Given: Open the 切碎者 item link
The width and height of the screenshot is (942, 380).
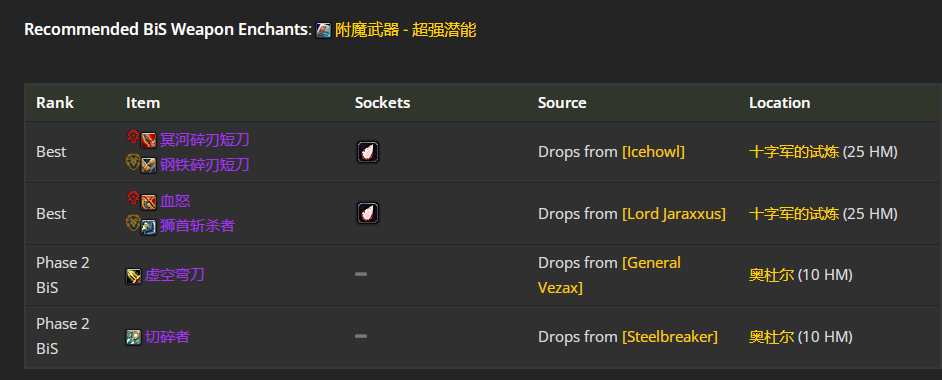Looking at the screenshot, I should click(167, 337).
